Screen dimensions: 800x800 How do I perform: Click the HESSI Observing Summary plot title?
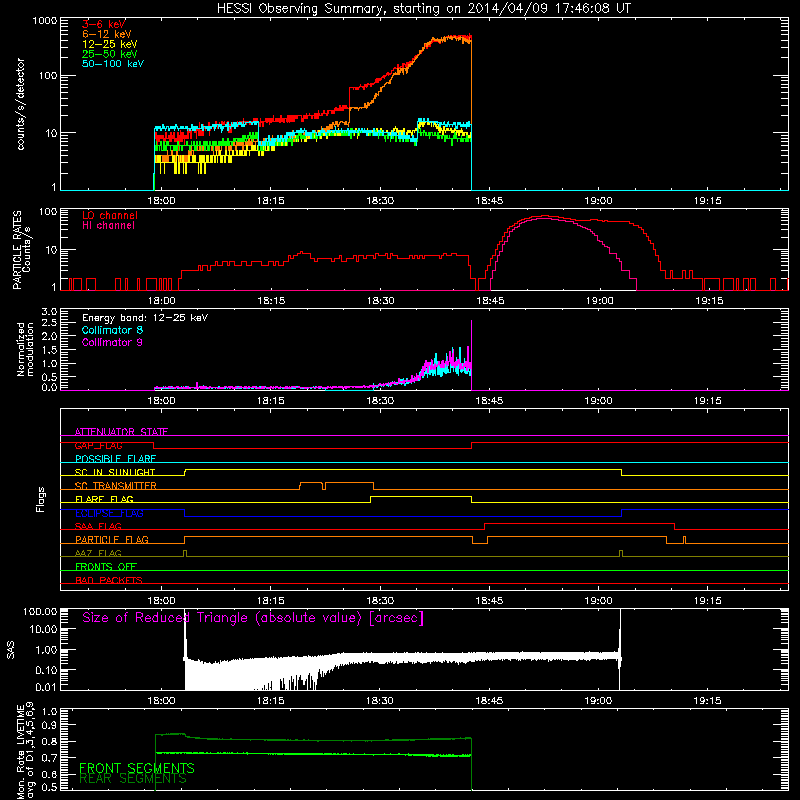pos(423,9)
